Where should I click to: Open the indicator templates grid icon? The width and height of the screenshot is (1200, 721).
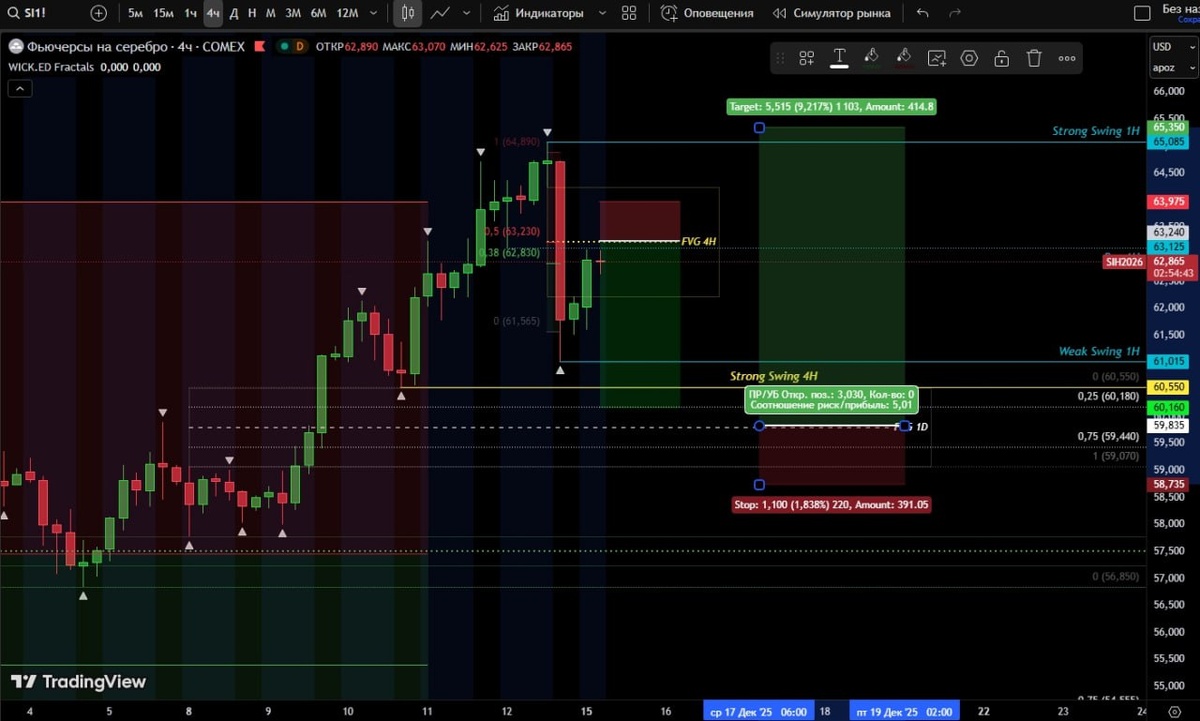pyautogui.click(x=629, y=13)
